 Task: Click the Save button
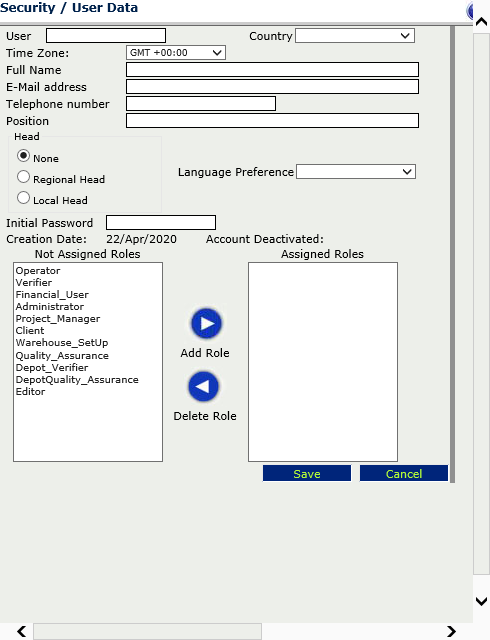307,473
